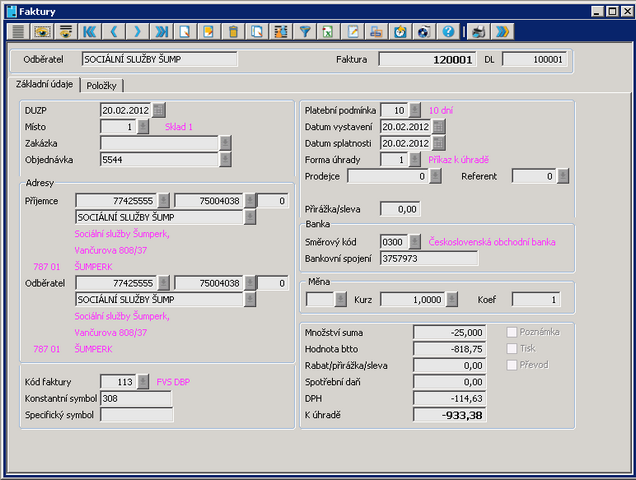Focus the Konstantní symbol field
Screen dimensions: 636x480
click(x=135, y=398)
